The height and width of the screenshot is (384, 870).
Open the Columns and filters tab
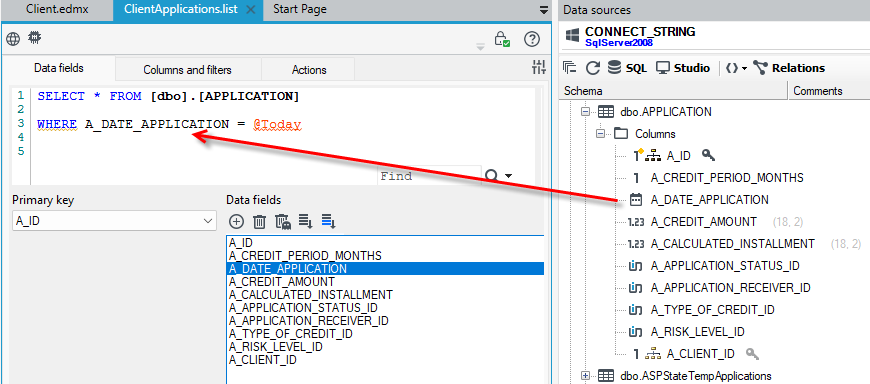[188, 70]
